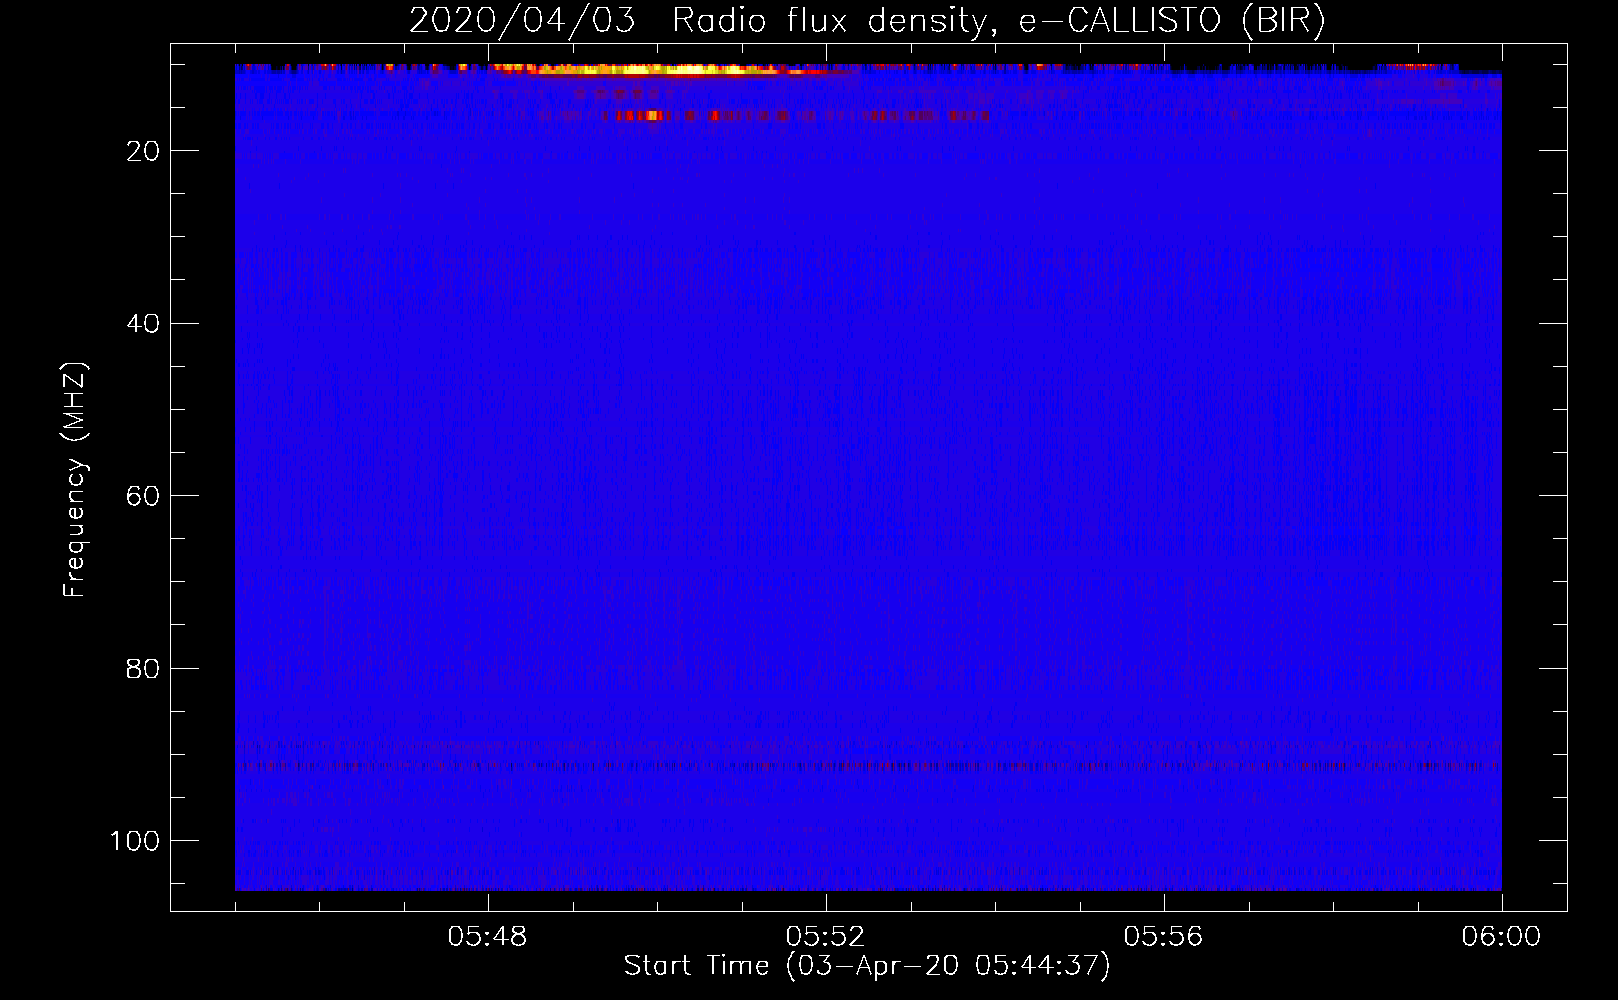Click the horizontal interference line near 91 MHz
The width and height of the screenshot is (1618, 1000).
868,767
